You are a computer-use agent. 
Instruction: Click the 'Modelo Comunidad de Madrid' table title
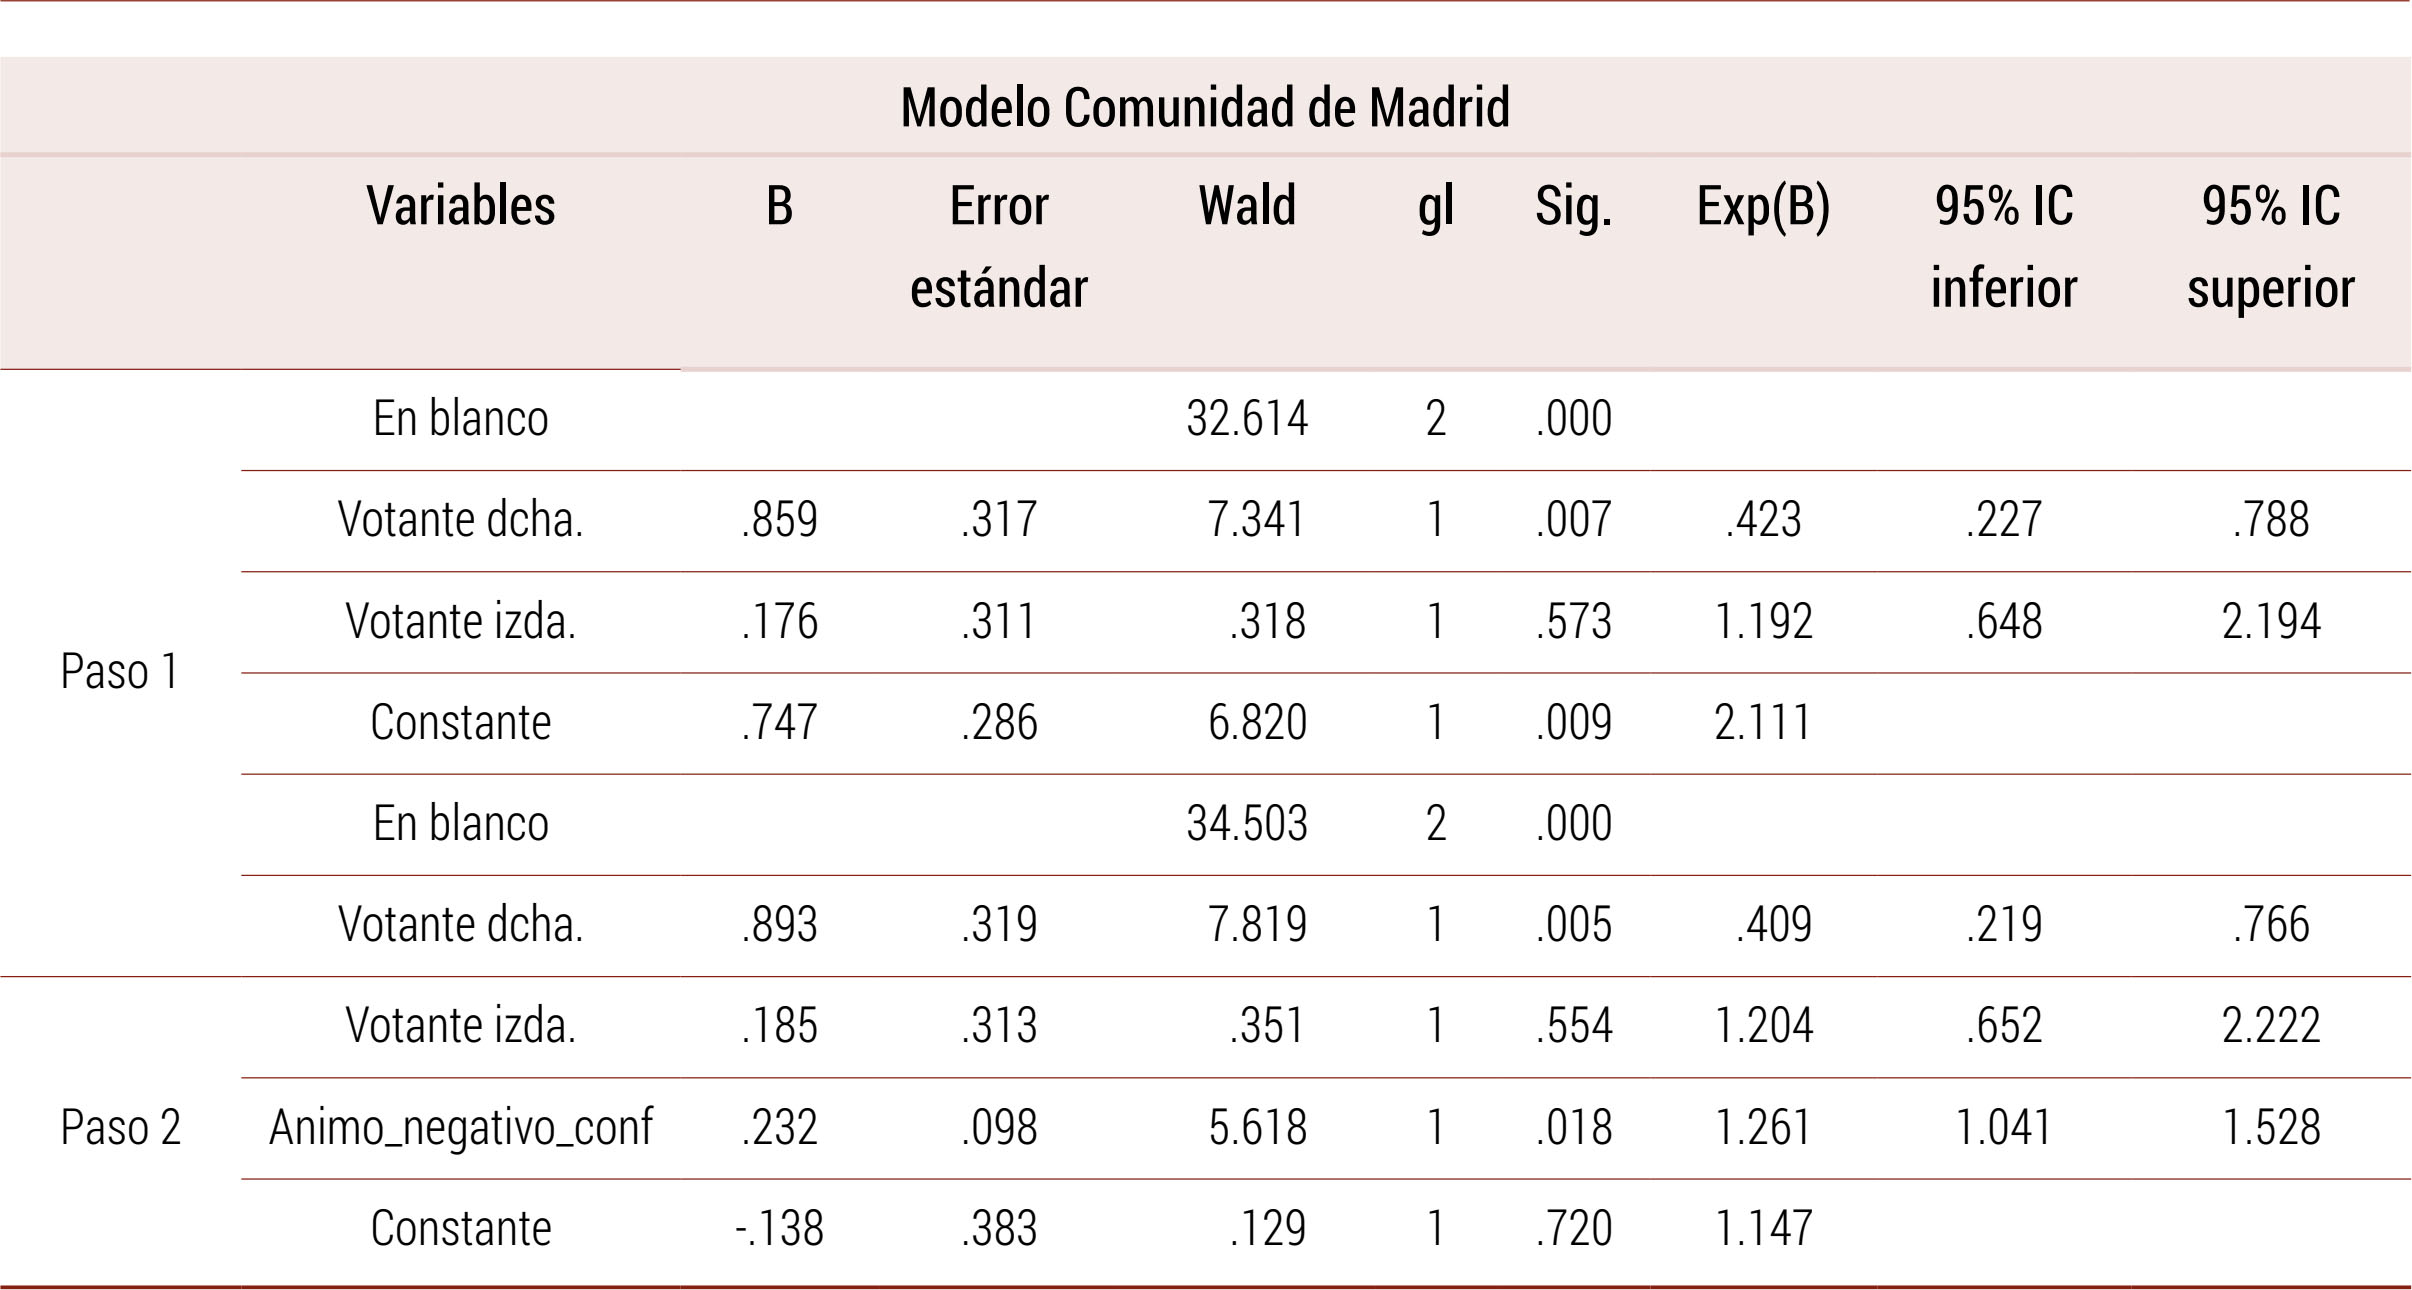tap(1205, 107)
